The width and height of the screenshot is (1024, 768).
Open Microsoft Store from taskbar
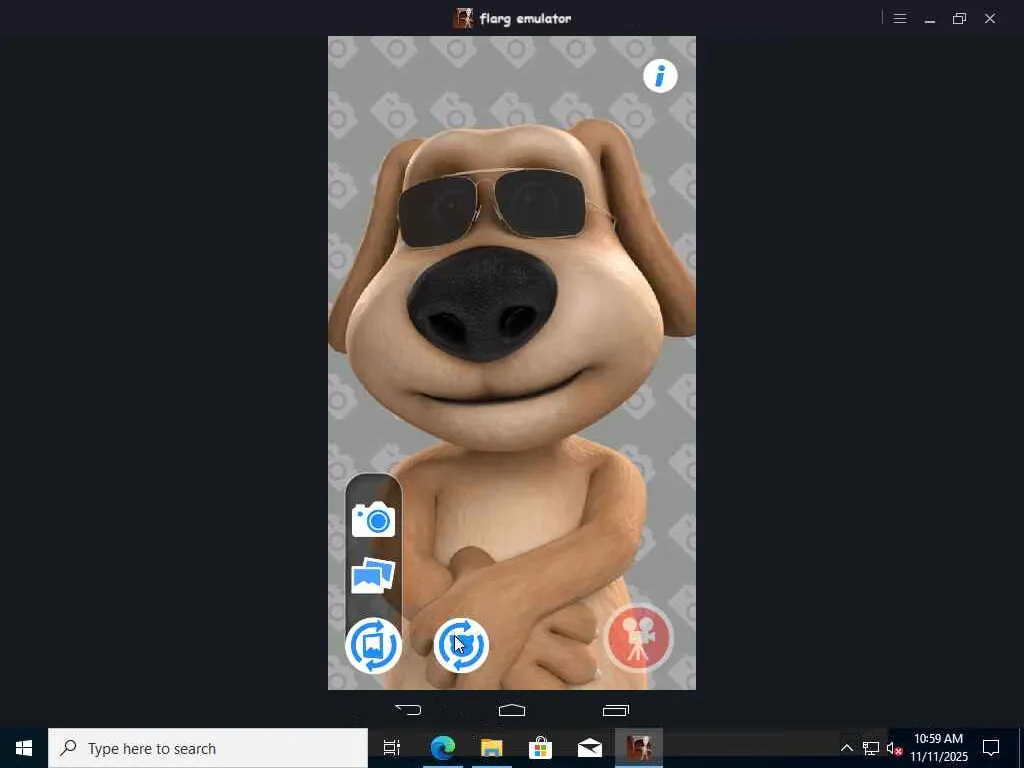coord(541,748)
